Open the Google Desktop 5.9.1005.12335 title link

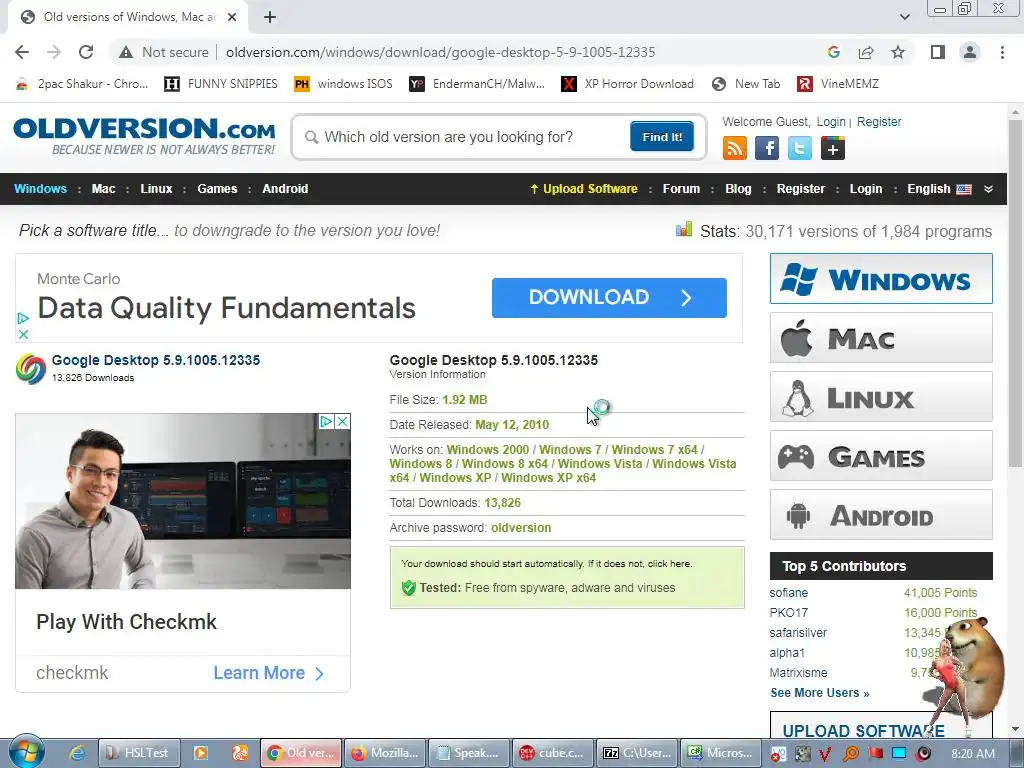tap(155, 360)
